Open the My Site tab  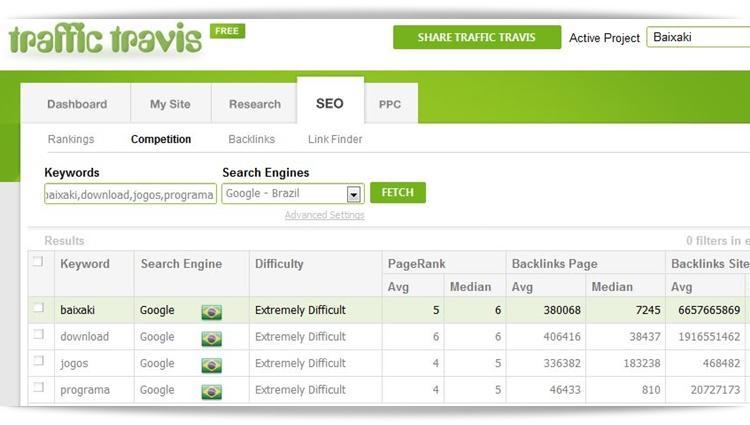pyautogui.click(x=170, y=104)
